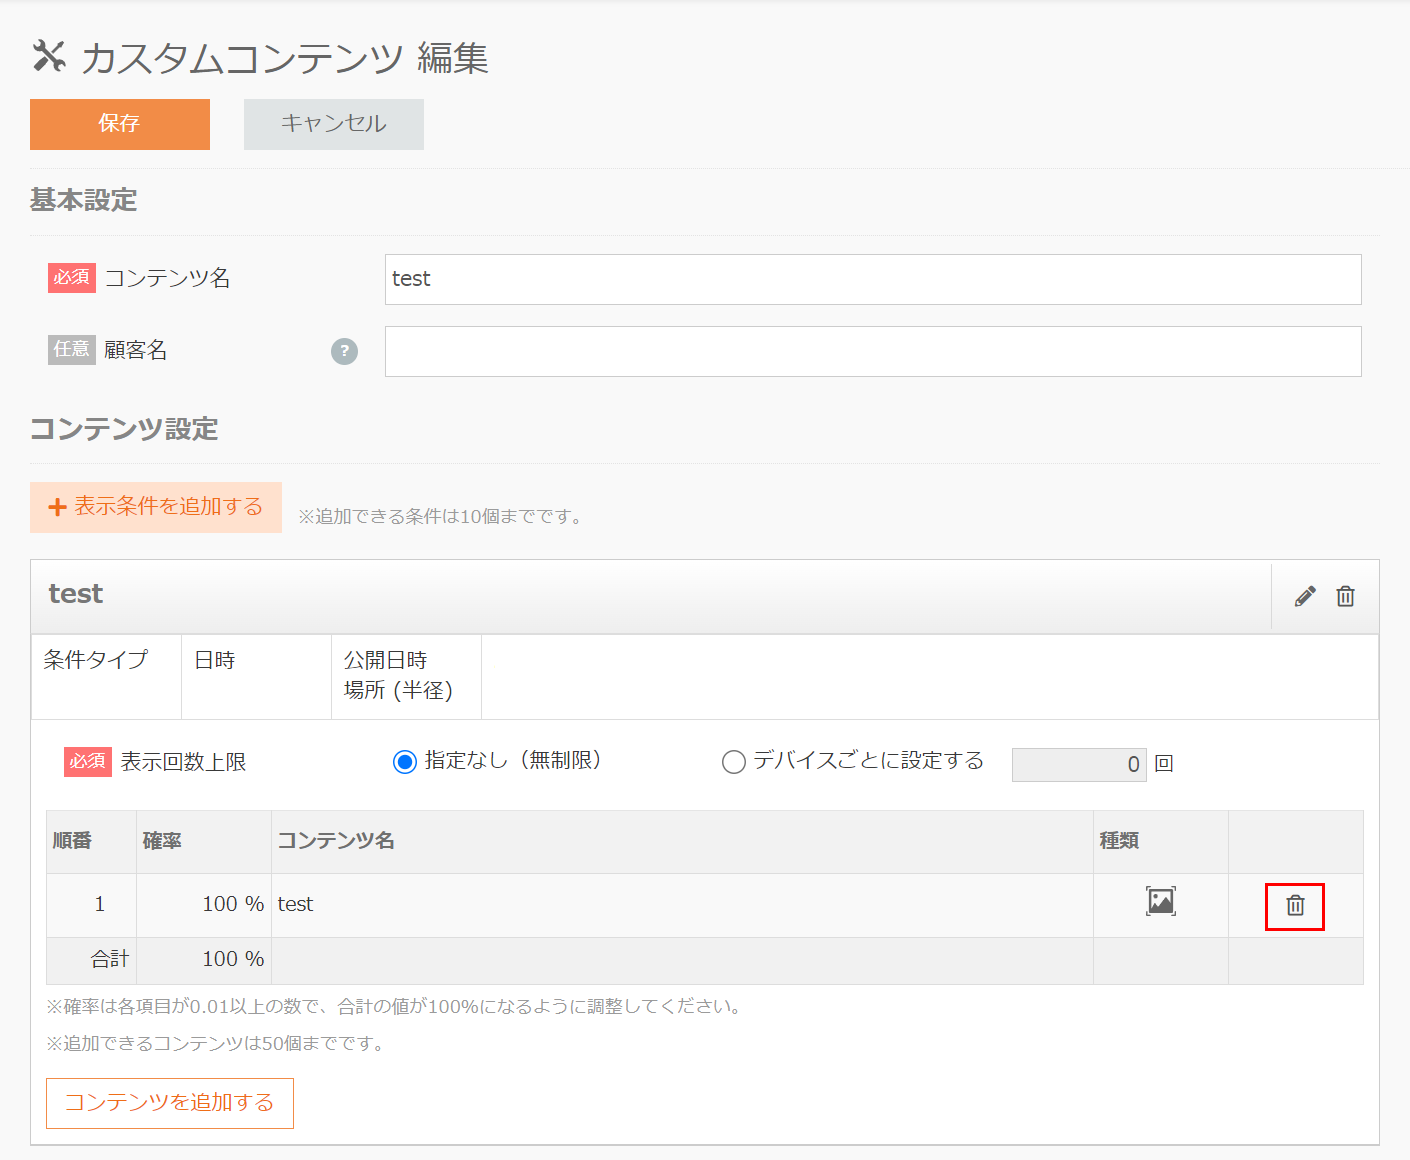Click the test condition header title

pos(76,594)
